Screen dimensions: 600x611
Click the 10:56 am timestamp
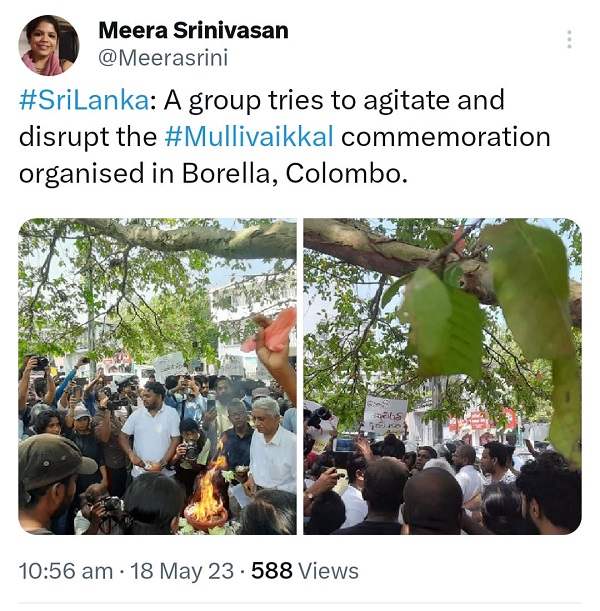click(x=66, y=571)
